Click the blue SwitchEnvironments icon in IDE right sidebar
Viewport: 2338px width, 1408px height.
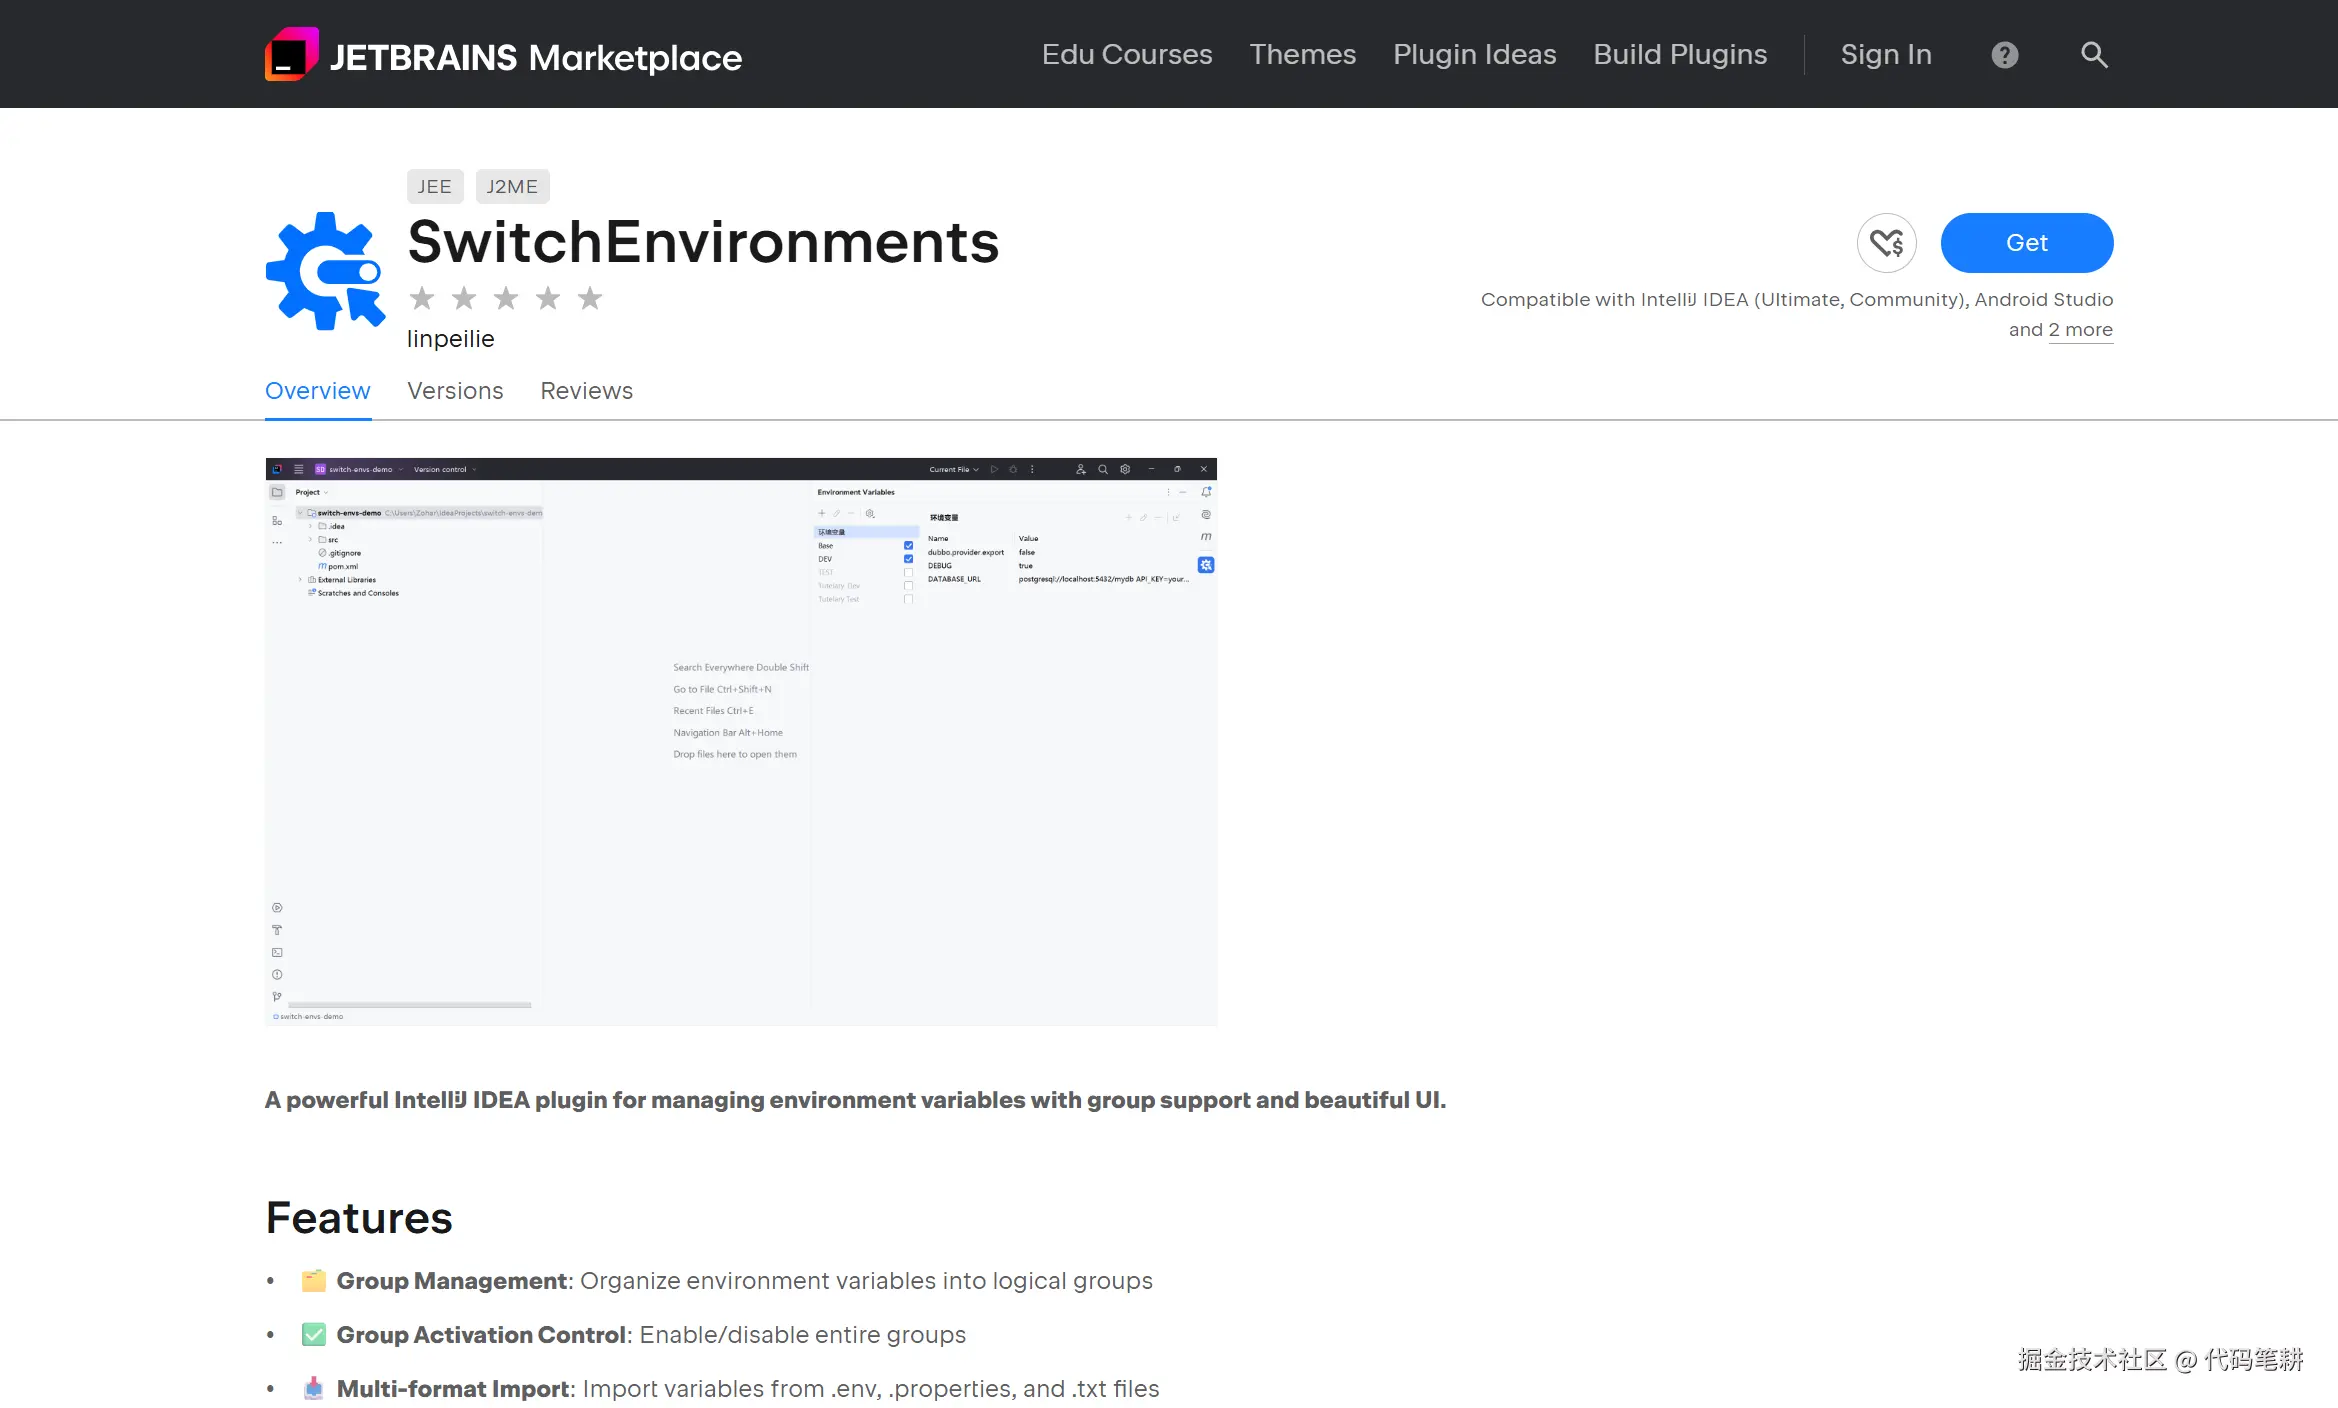1206,565
